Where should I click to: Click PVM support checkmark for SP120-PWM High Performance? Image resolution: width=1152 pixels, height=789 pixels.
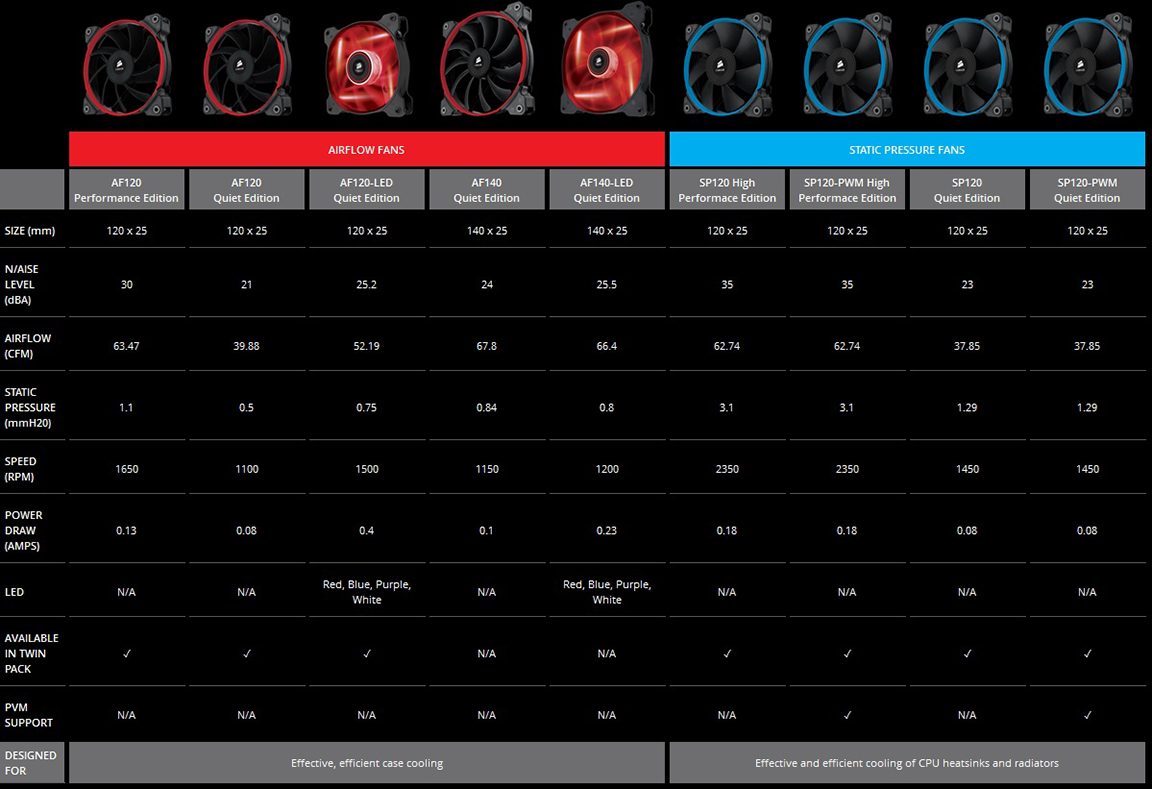pos(847,715)
